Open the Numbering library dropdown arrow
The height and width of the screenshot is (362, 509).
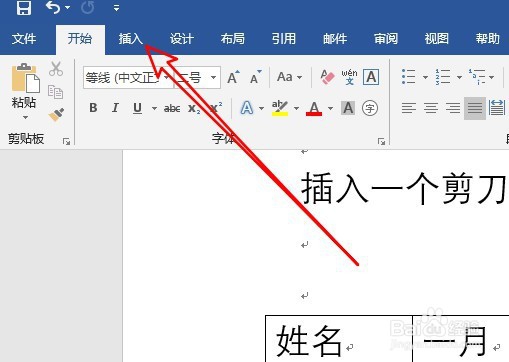click(x=459, y=77)
